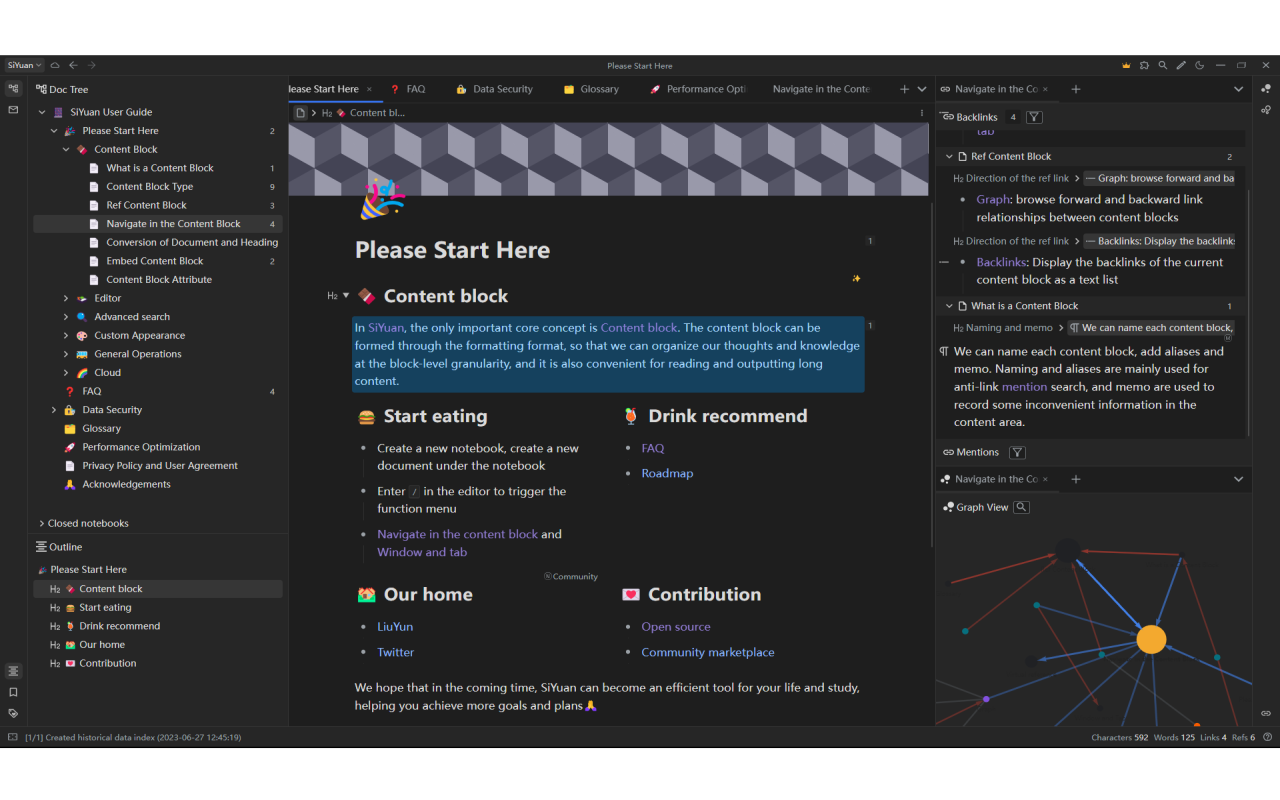Switch to the Data Security tab

tap(502, 89)
